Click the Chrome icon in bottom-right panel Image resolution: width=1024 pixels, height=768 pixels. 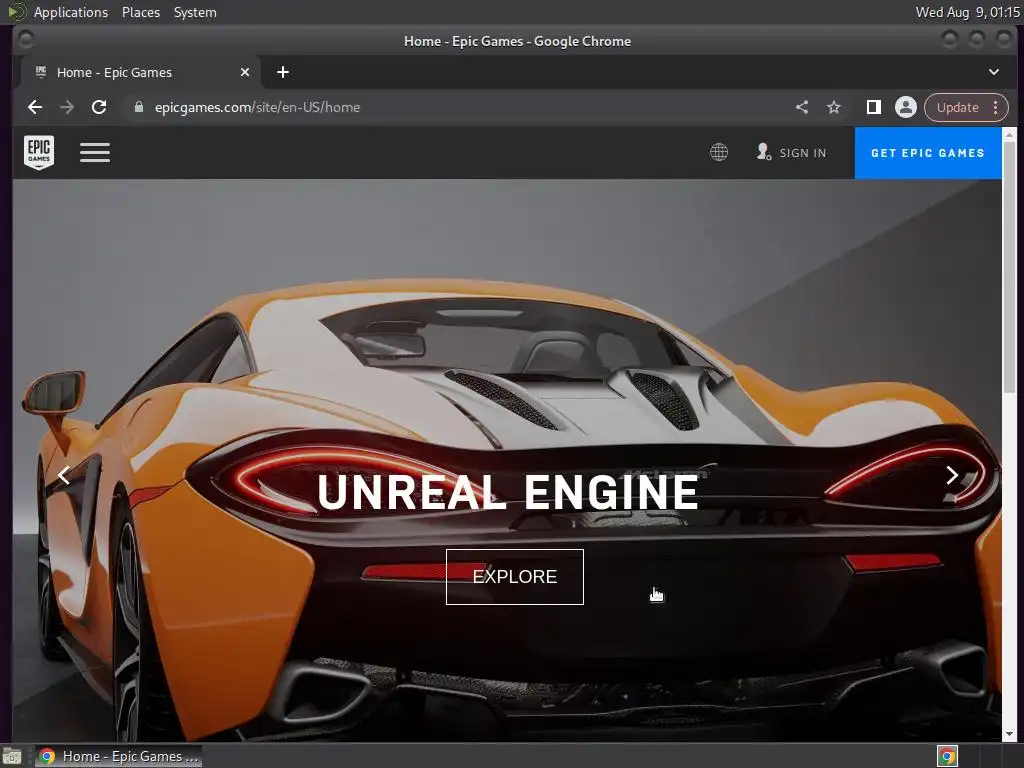pos(947,756)
